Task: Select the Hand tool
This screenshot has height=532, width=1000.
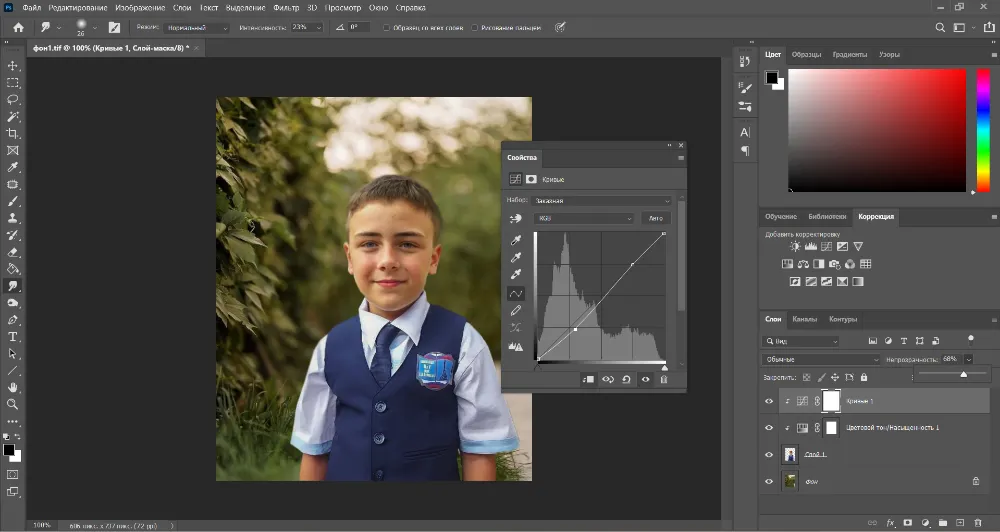Action: click(13, 387)
